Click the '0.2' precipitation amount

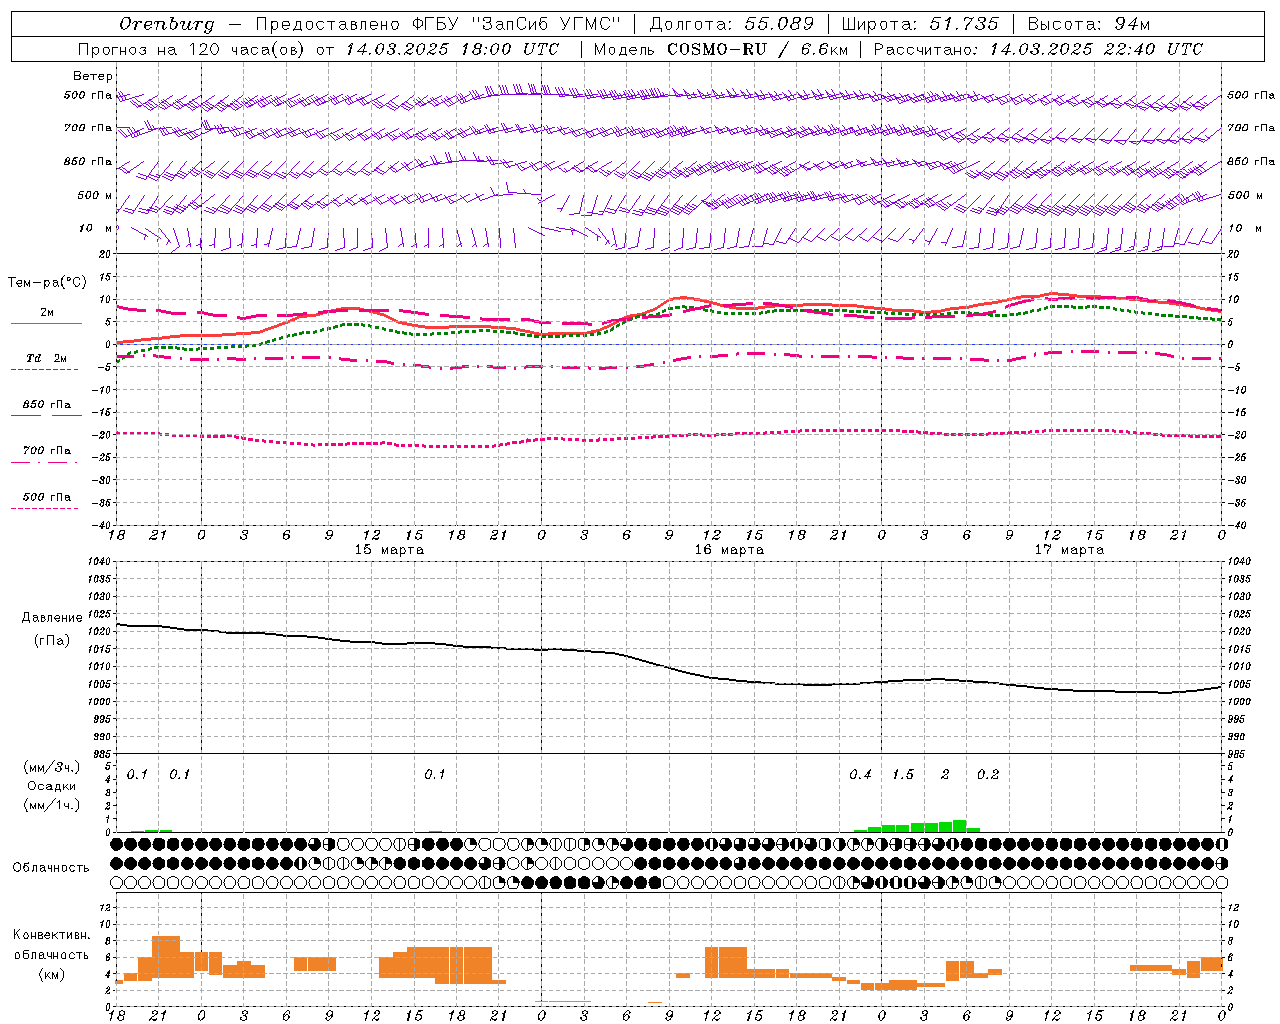pos(988,775)
